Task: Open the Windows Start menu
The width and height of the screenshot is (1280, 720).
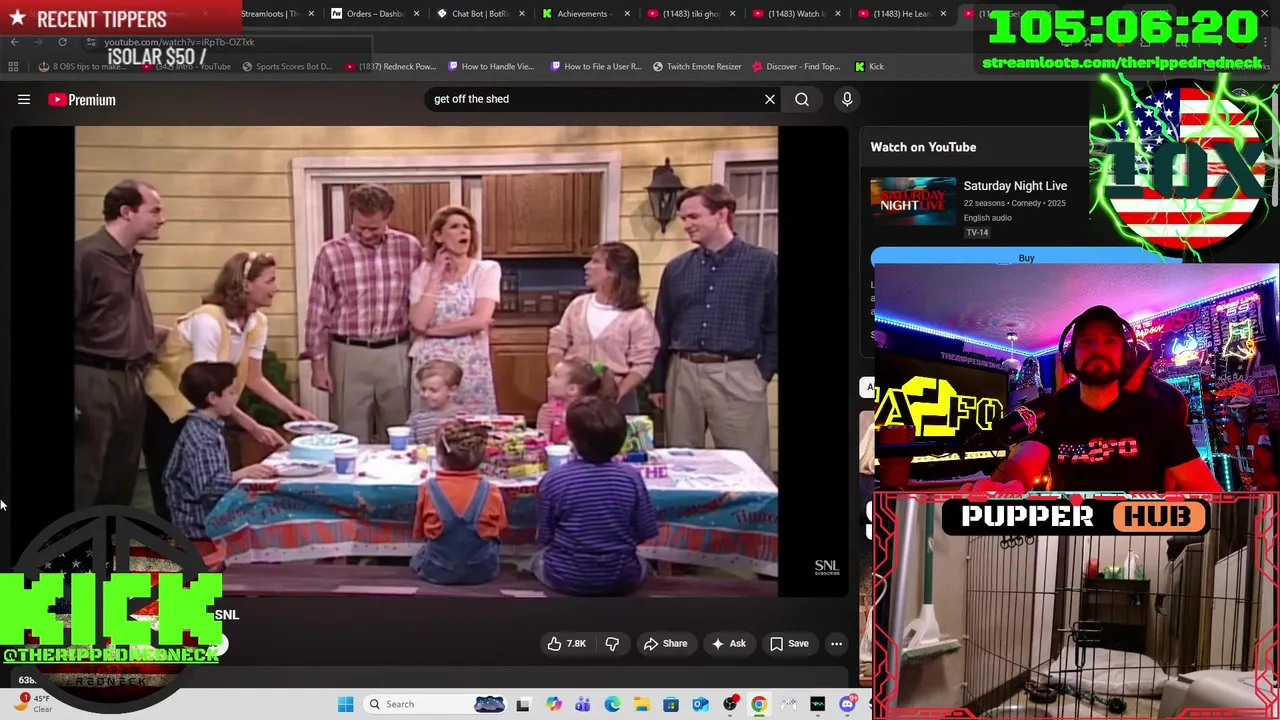Action: click(345, 704)
